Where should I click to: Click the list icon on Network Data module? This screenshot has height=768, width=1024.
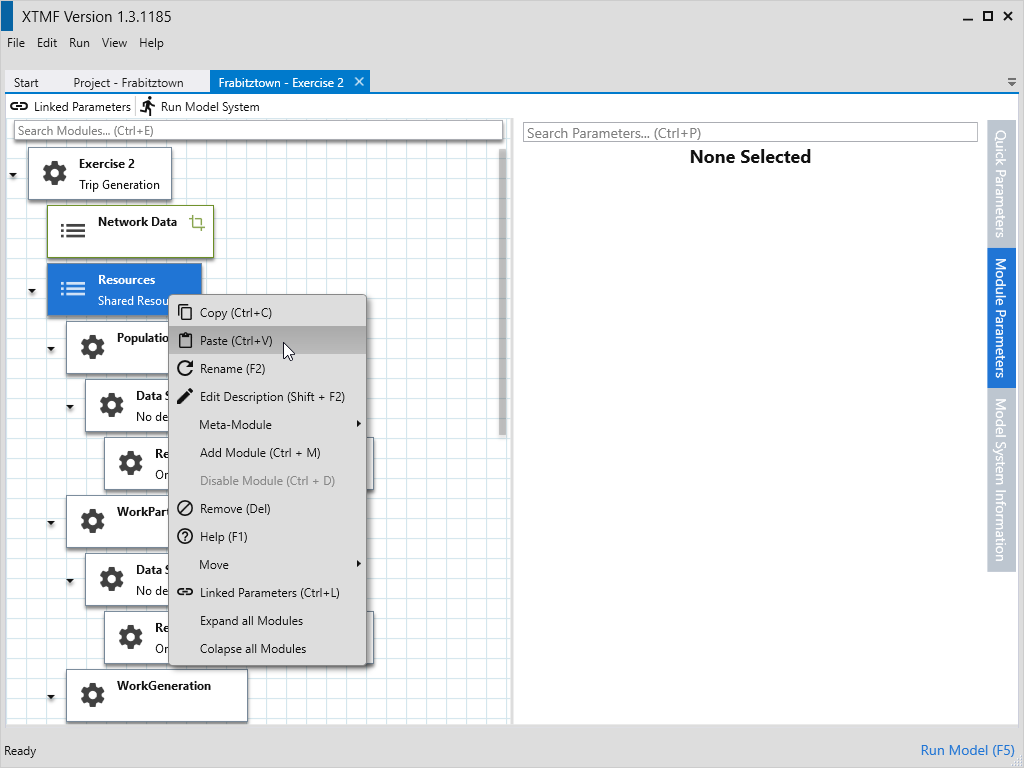(73, 231)
